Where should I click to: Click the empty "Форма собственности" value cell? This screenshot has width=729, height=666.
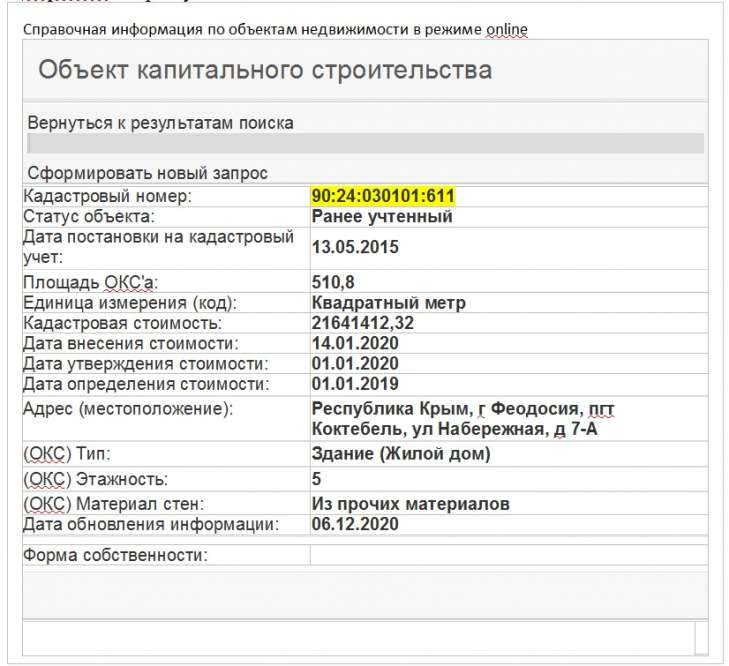tap(508, 555)
